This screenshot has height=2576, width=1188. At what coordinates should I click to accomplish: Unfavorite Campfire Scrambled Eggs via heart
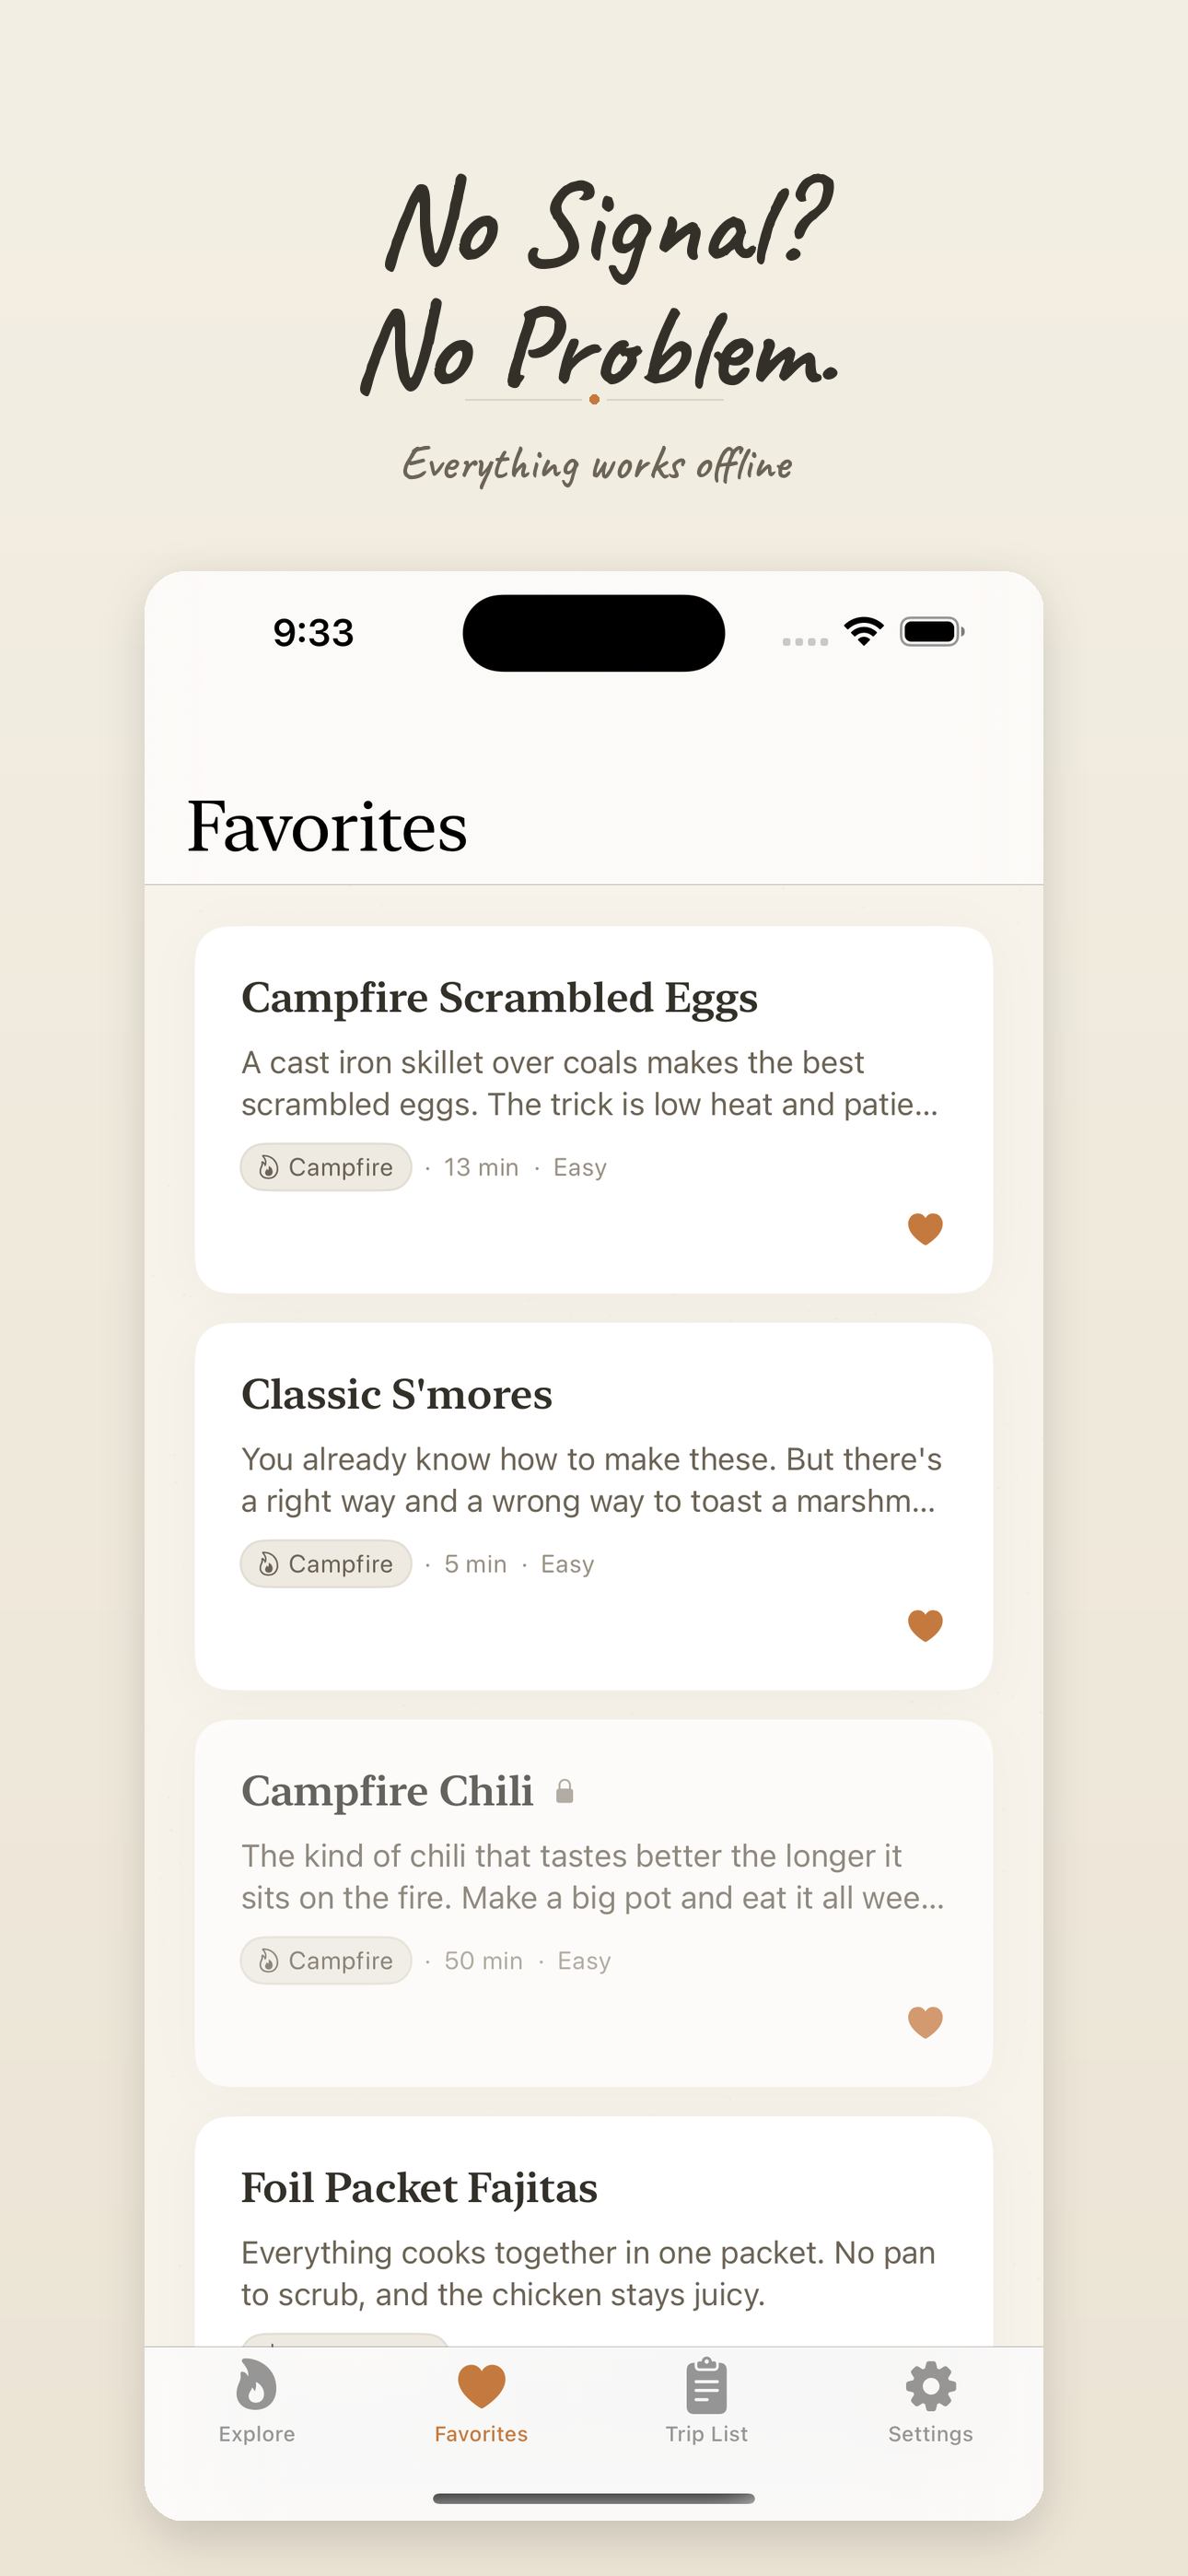pos(925,1228)
